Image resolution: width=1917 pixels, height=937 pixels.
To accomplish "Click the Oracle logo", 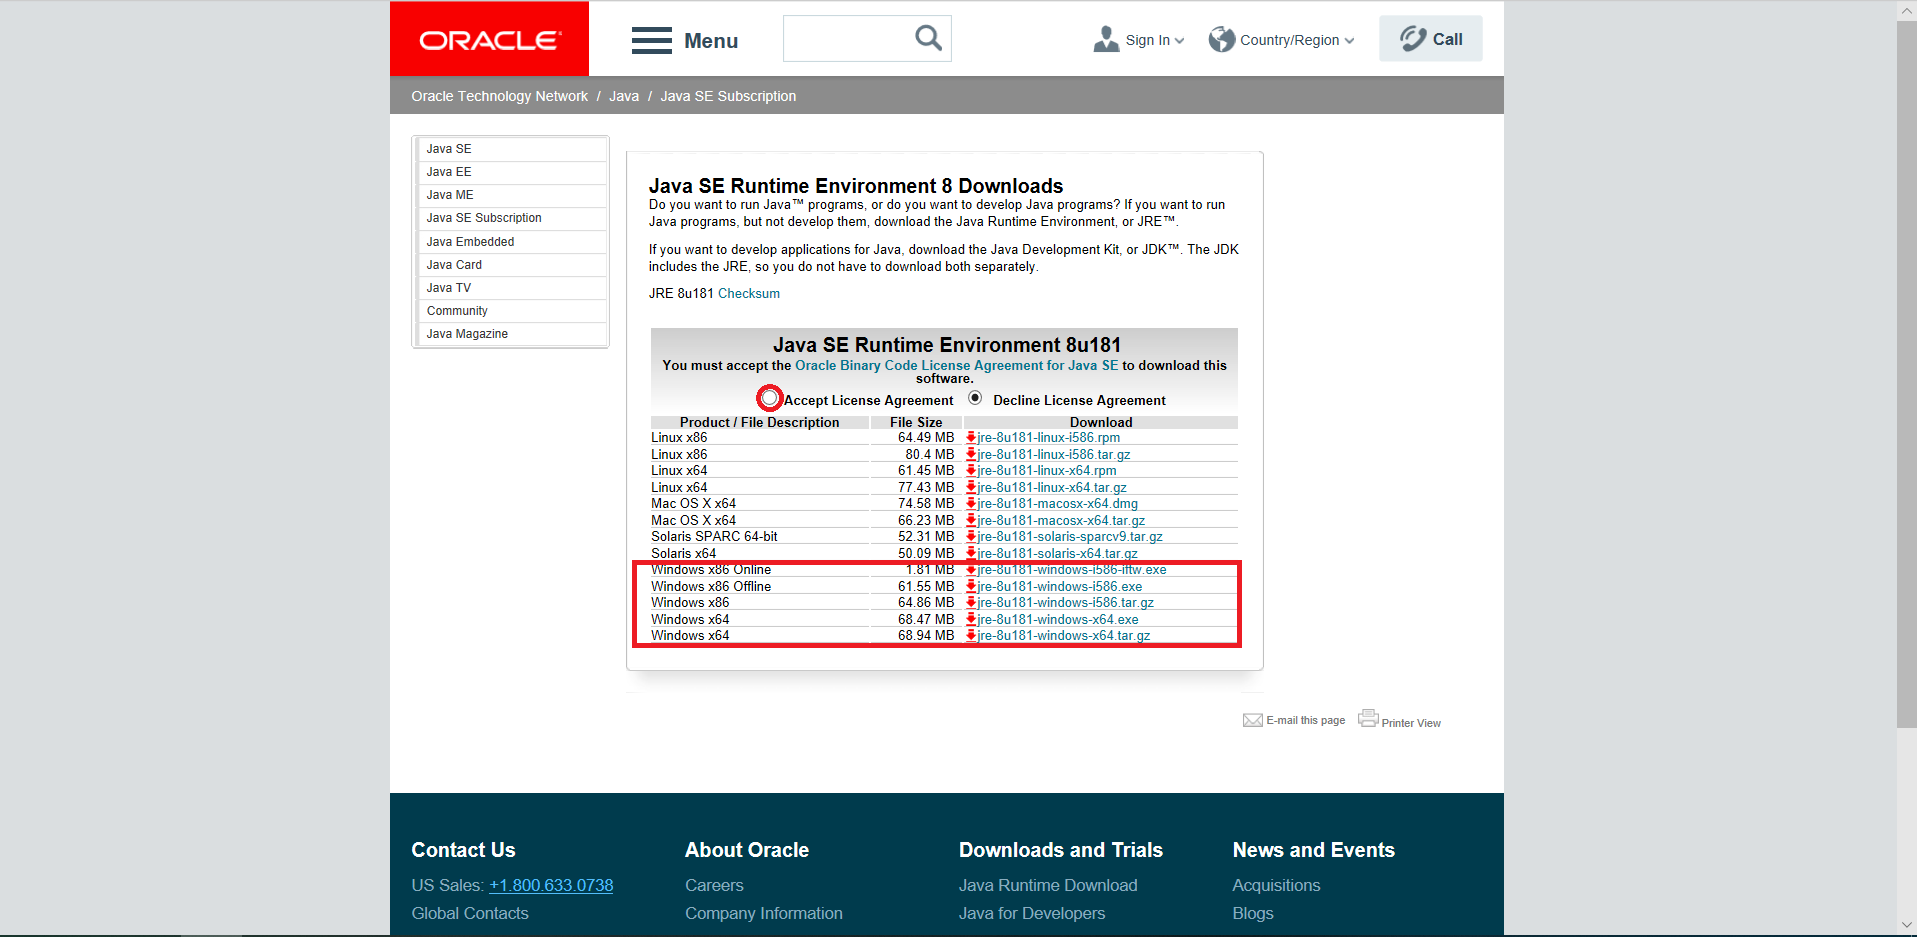I will pyautogui.click(x=489, y=38).
